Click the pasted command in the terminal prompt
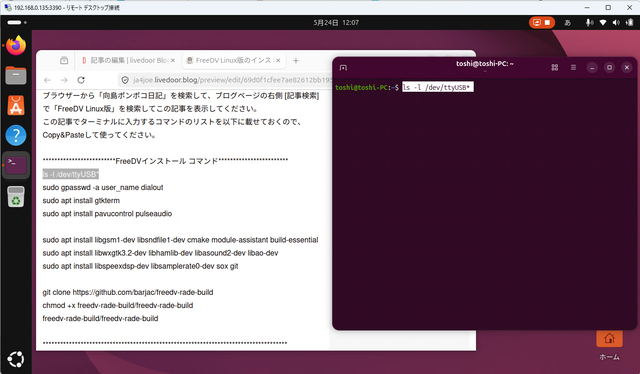This screenshot has width=640, height=374. (438, 87)
